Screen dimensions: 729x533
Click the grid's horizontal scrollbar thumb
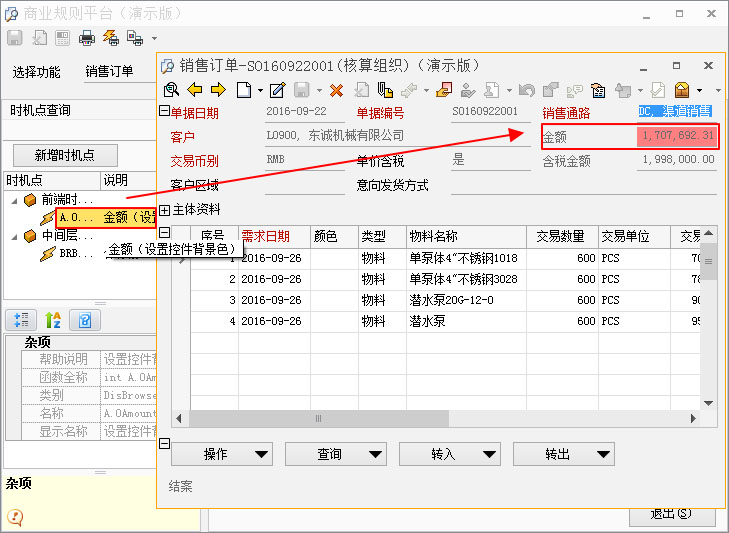click(x=318, y=418)
